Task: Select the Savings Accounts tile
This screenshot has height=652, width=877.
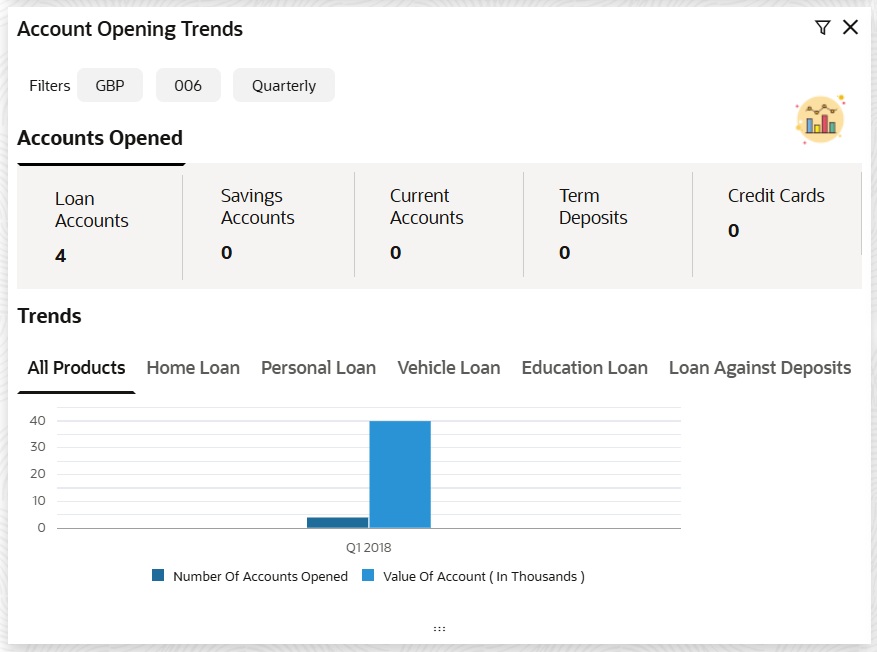Action: tap(268, 224)
